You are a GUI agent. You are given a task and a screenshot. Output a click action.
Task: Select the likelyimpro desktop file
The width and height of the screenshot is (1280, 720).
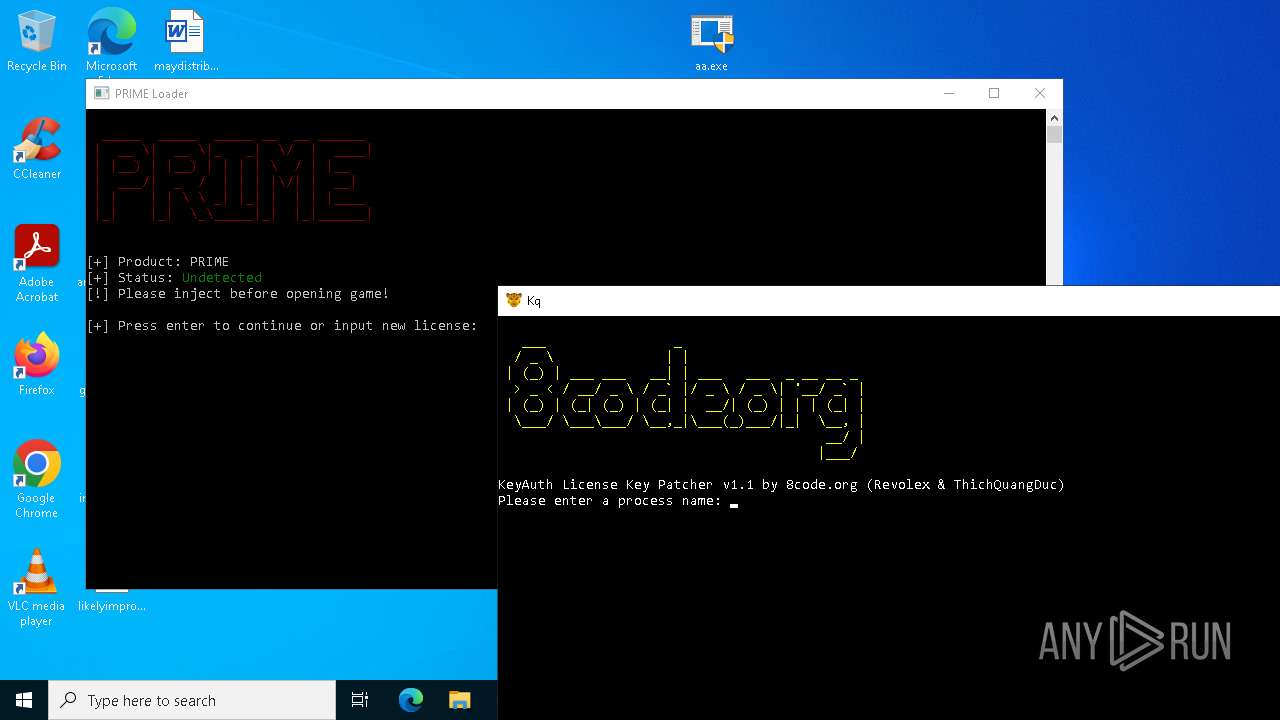[x=111, y=601]
